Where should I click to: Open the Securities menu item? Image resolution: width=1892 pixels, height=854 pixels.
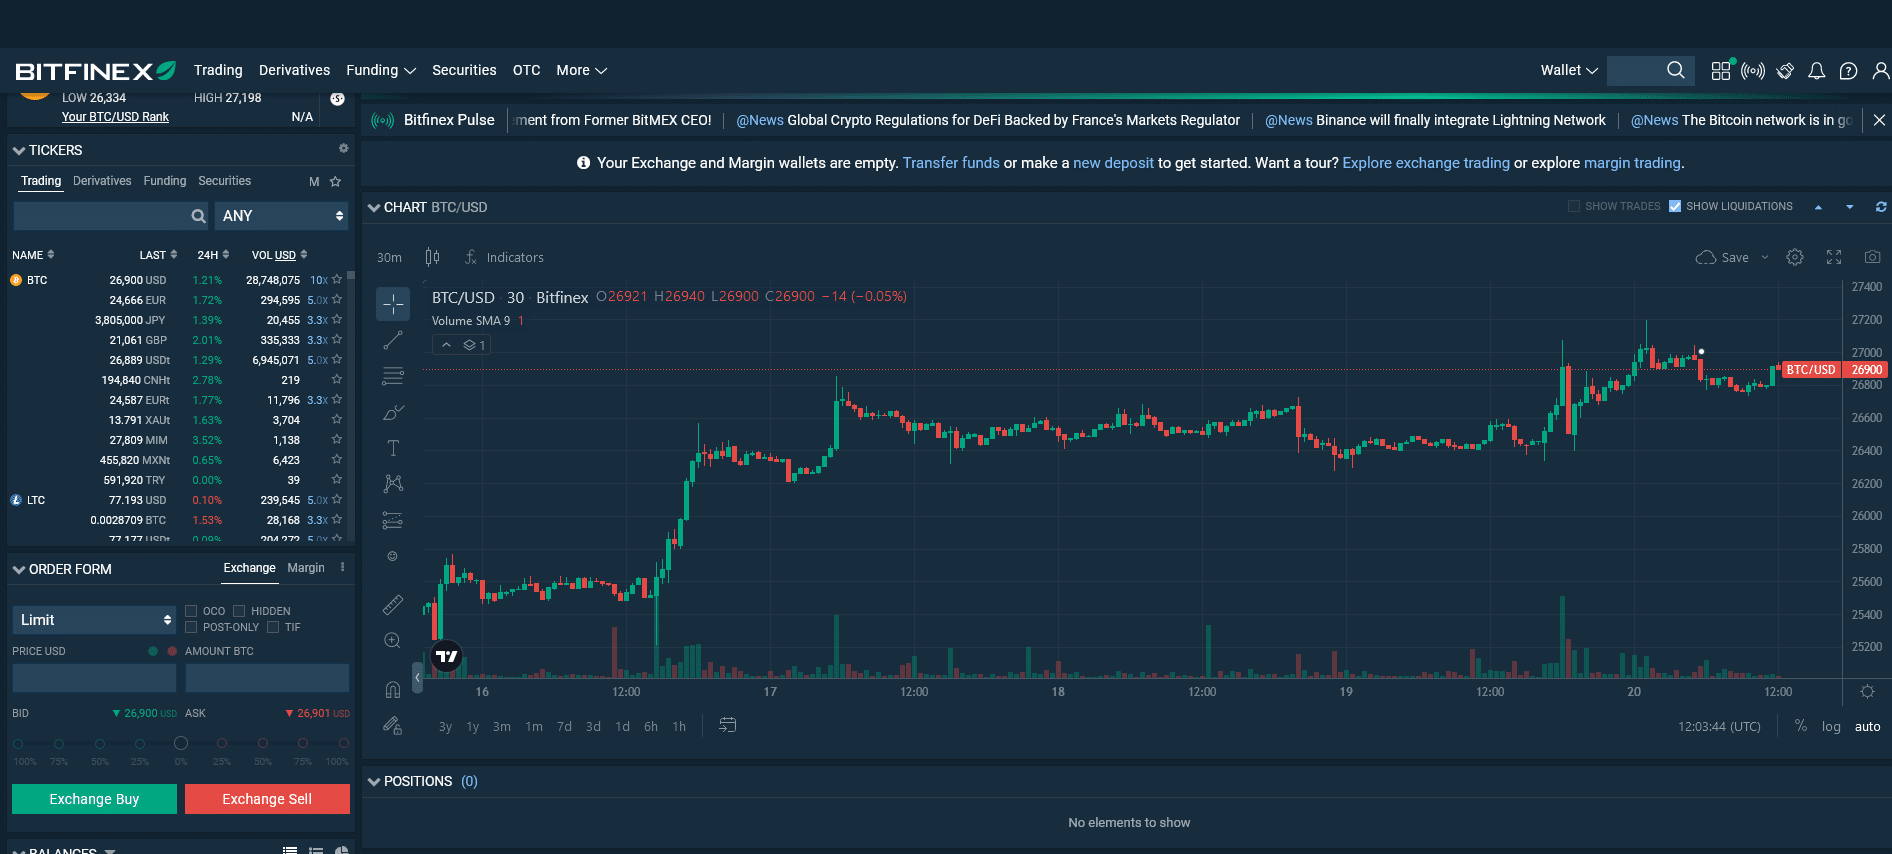click(x=464, y=70)
